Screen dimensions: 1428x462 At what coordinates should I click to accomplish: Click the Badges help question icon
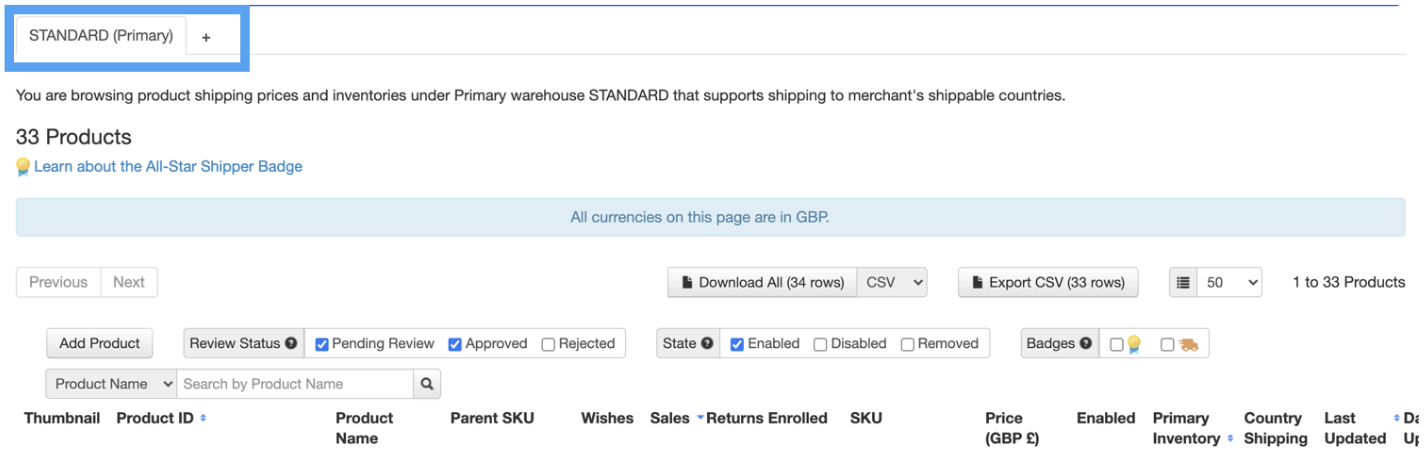(x=1086, y=344)
